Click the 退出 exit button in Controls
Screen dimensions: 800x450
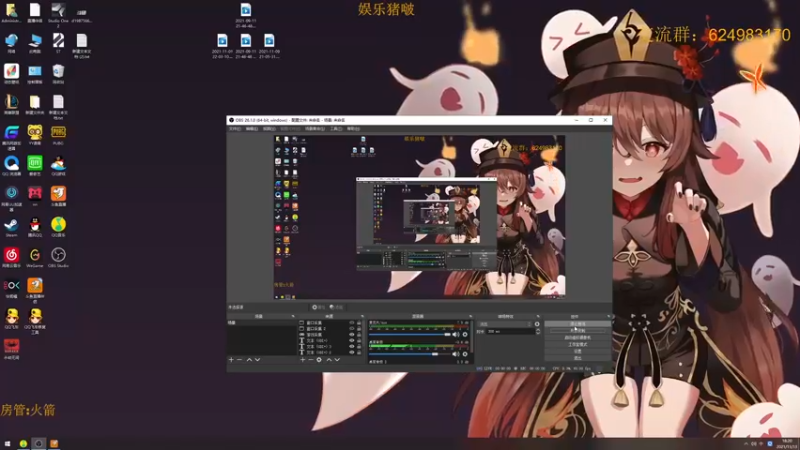pos(577,358)
